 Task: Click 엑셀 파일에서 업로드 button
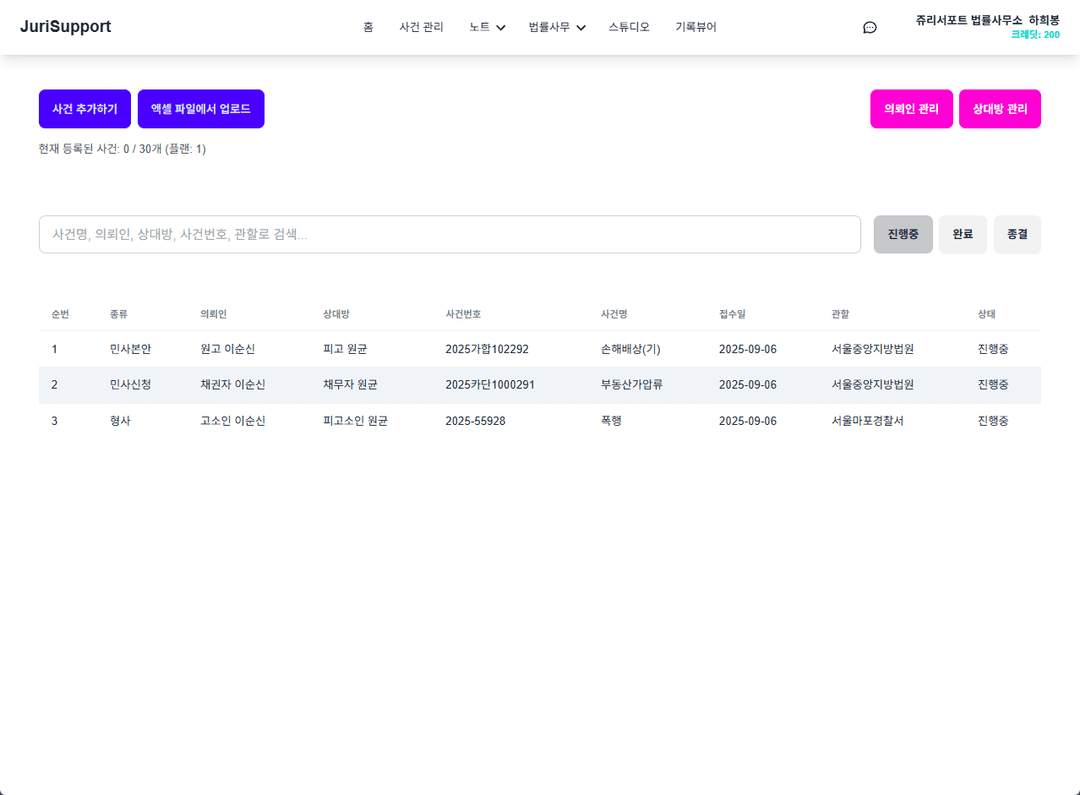tap(201, 109)
